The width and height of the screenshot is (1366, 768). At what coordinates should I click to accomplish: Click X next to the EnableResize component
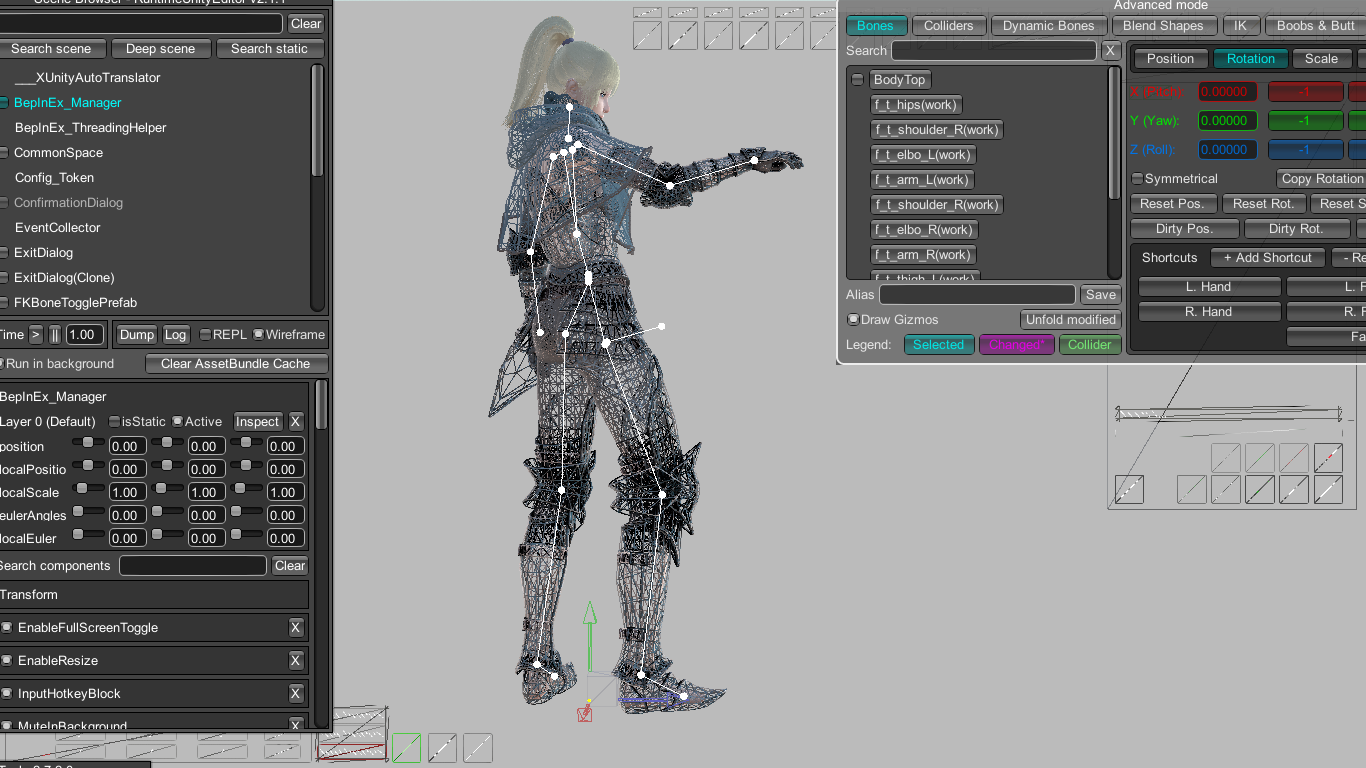click(x=295, y=661)
